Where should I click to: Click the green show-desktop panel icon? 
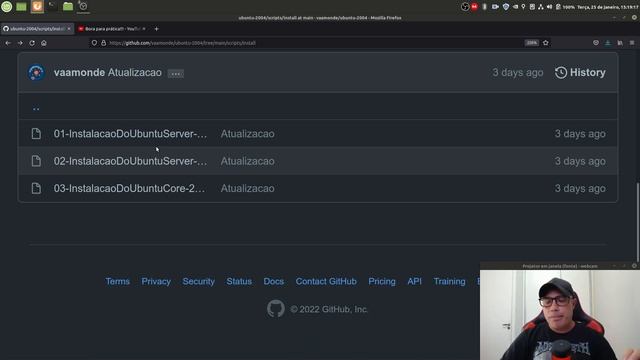point(21,7)
